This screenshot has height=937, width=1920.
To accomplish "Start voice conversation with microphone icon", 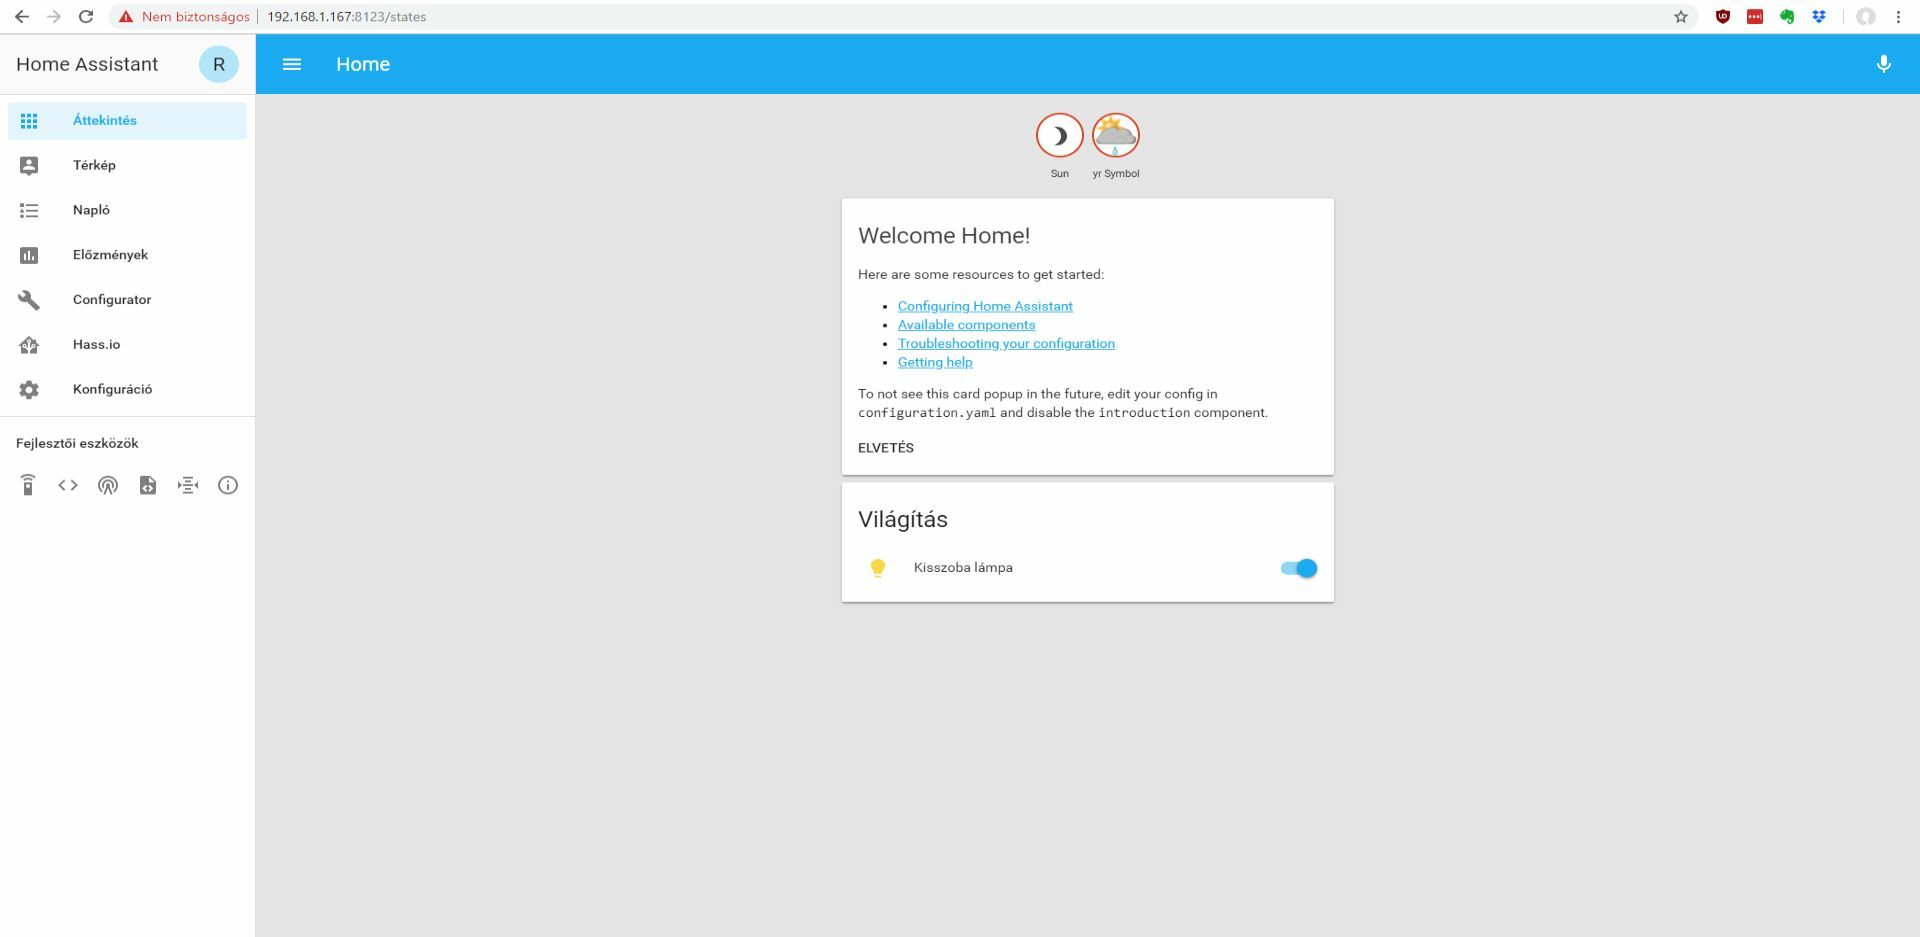I will pos(1884,64).
